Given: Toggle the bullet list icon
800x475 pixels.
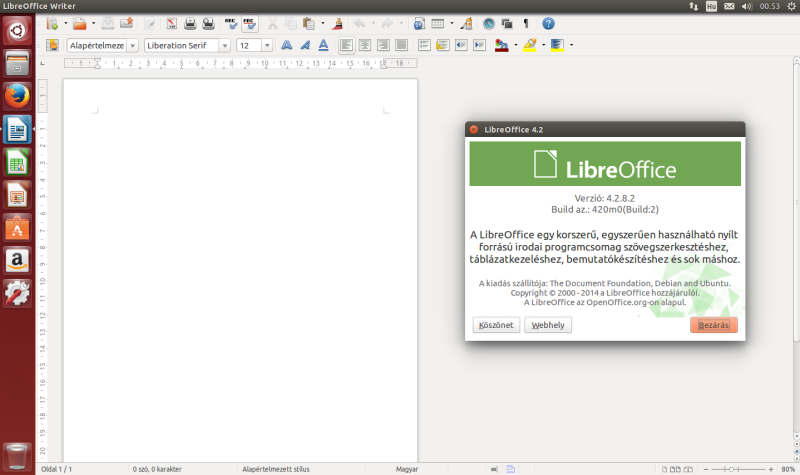Looking at the screenshot, I should (442, 45).
